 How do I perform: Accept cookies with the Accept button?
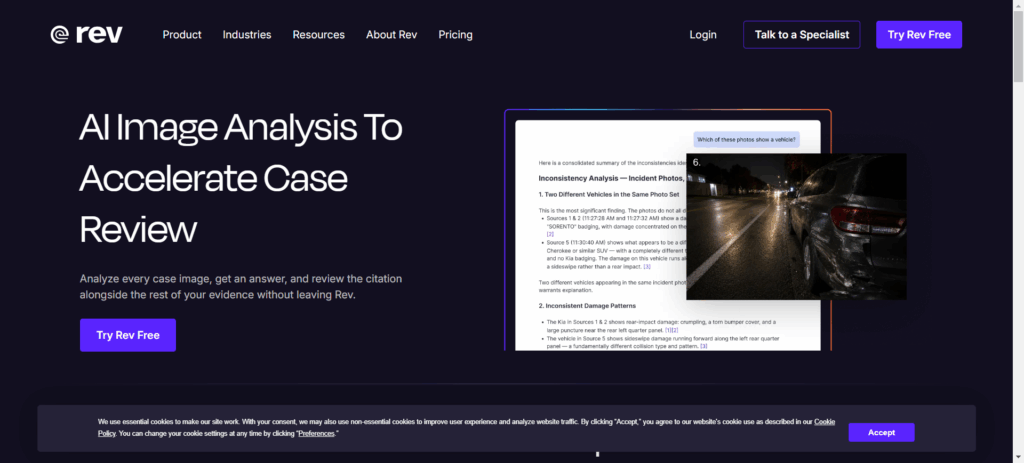[882, 432]
